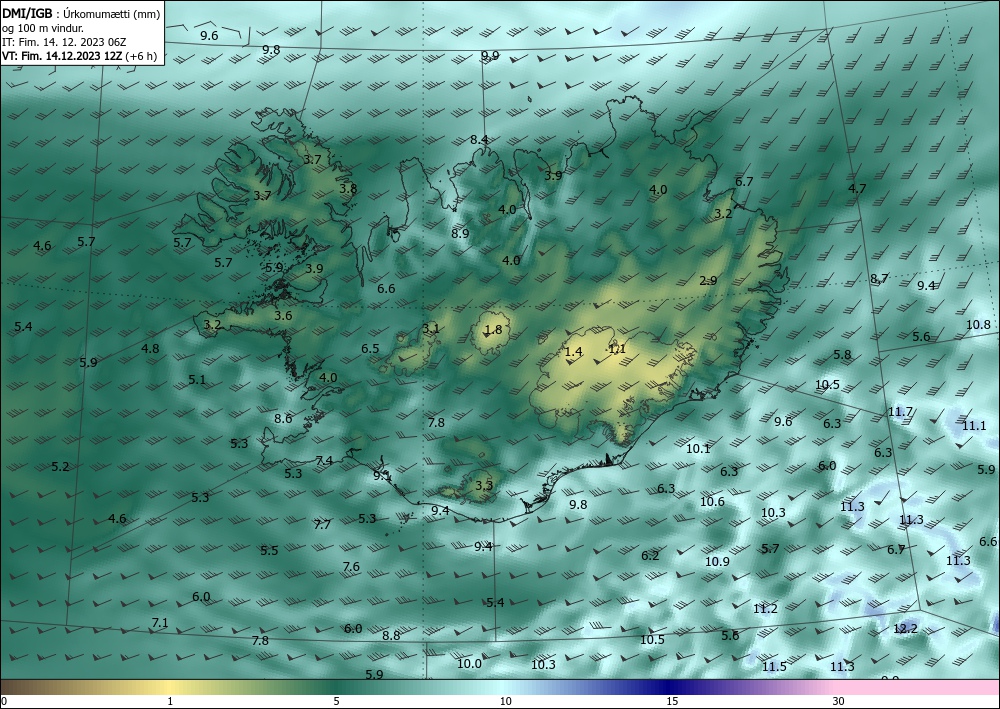Viewport: 1000px width, 709px height.
Task: Click the map value 8.6
Action: click(283, 418)
